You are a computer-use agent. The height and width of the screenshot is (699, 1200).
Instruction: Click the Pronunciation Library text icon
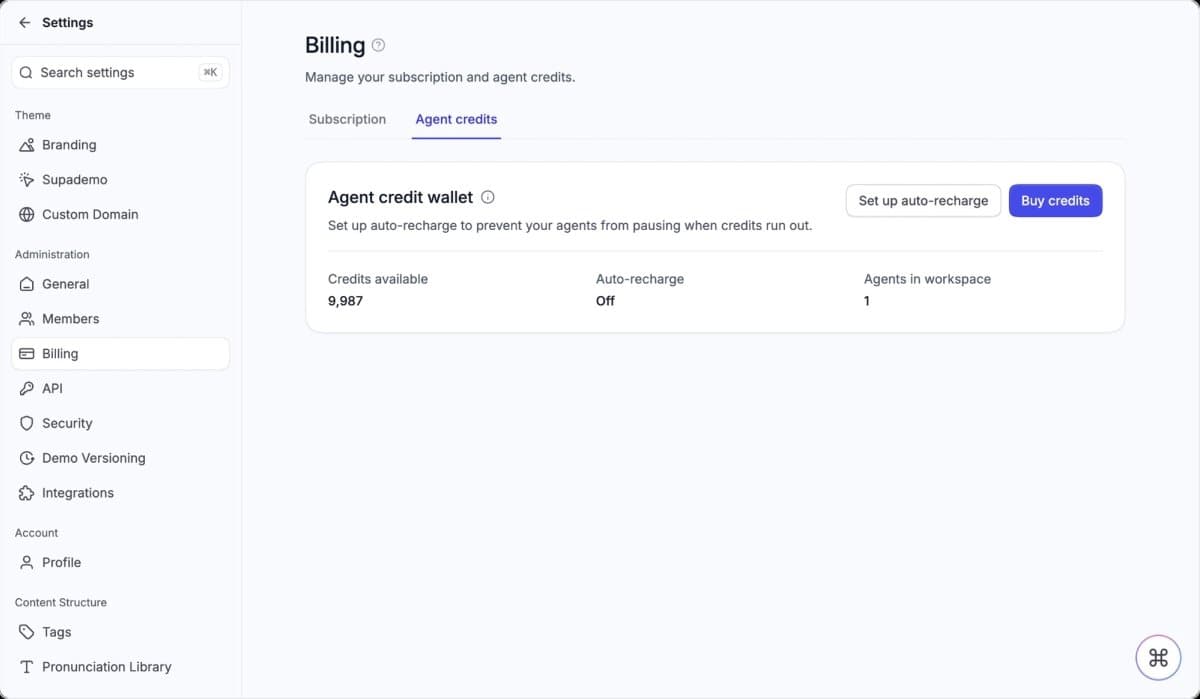[x=27, y=667]
